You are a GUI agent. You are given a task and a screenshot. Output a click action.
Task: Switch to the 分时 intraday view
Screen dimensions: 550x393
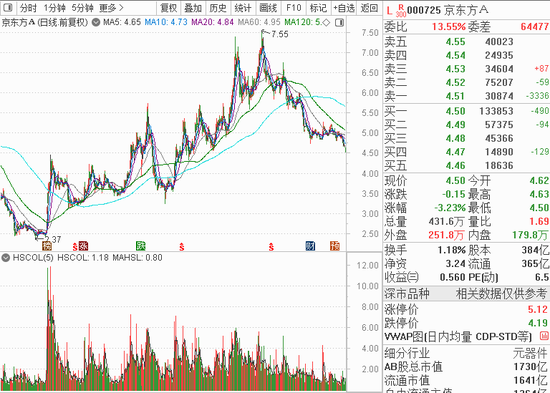(28, 7)
